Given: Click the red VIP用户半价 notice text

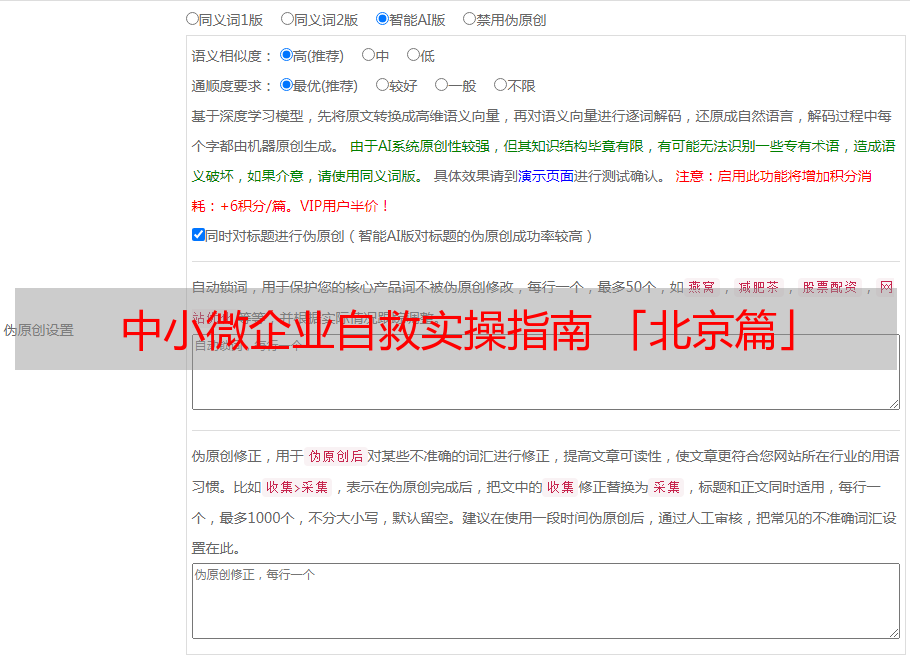Looking at the screenshot, I should pos(345,206).
